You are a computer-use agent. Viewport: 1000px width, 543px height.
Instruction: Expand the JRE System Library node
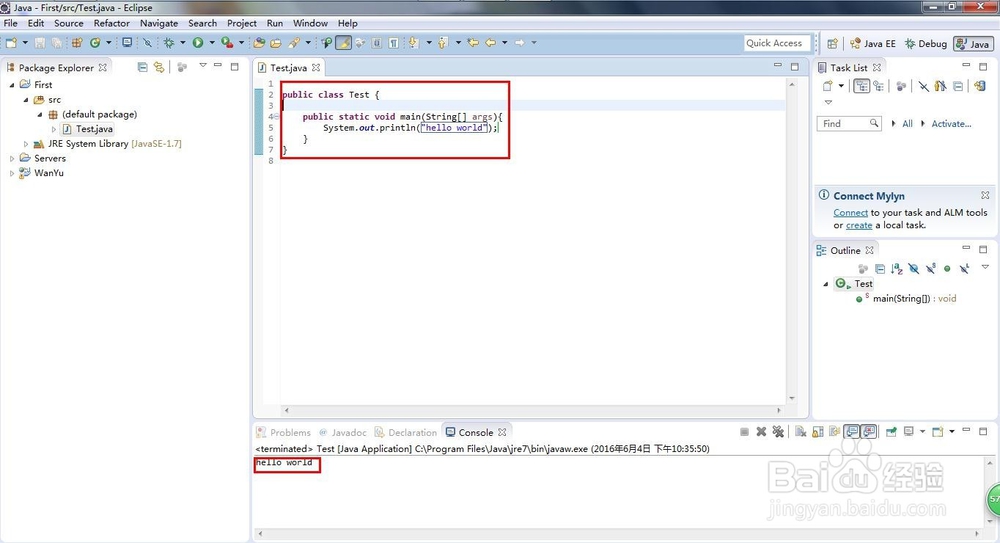click(x=26, y=144)
